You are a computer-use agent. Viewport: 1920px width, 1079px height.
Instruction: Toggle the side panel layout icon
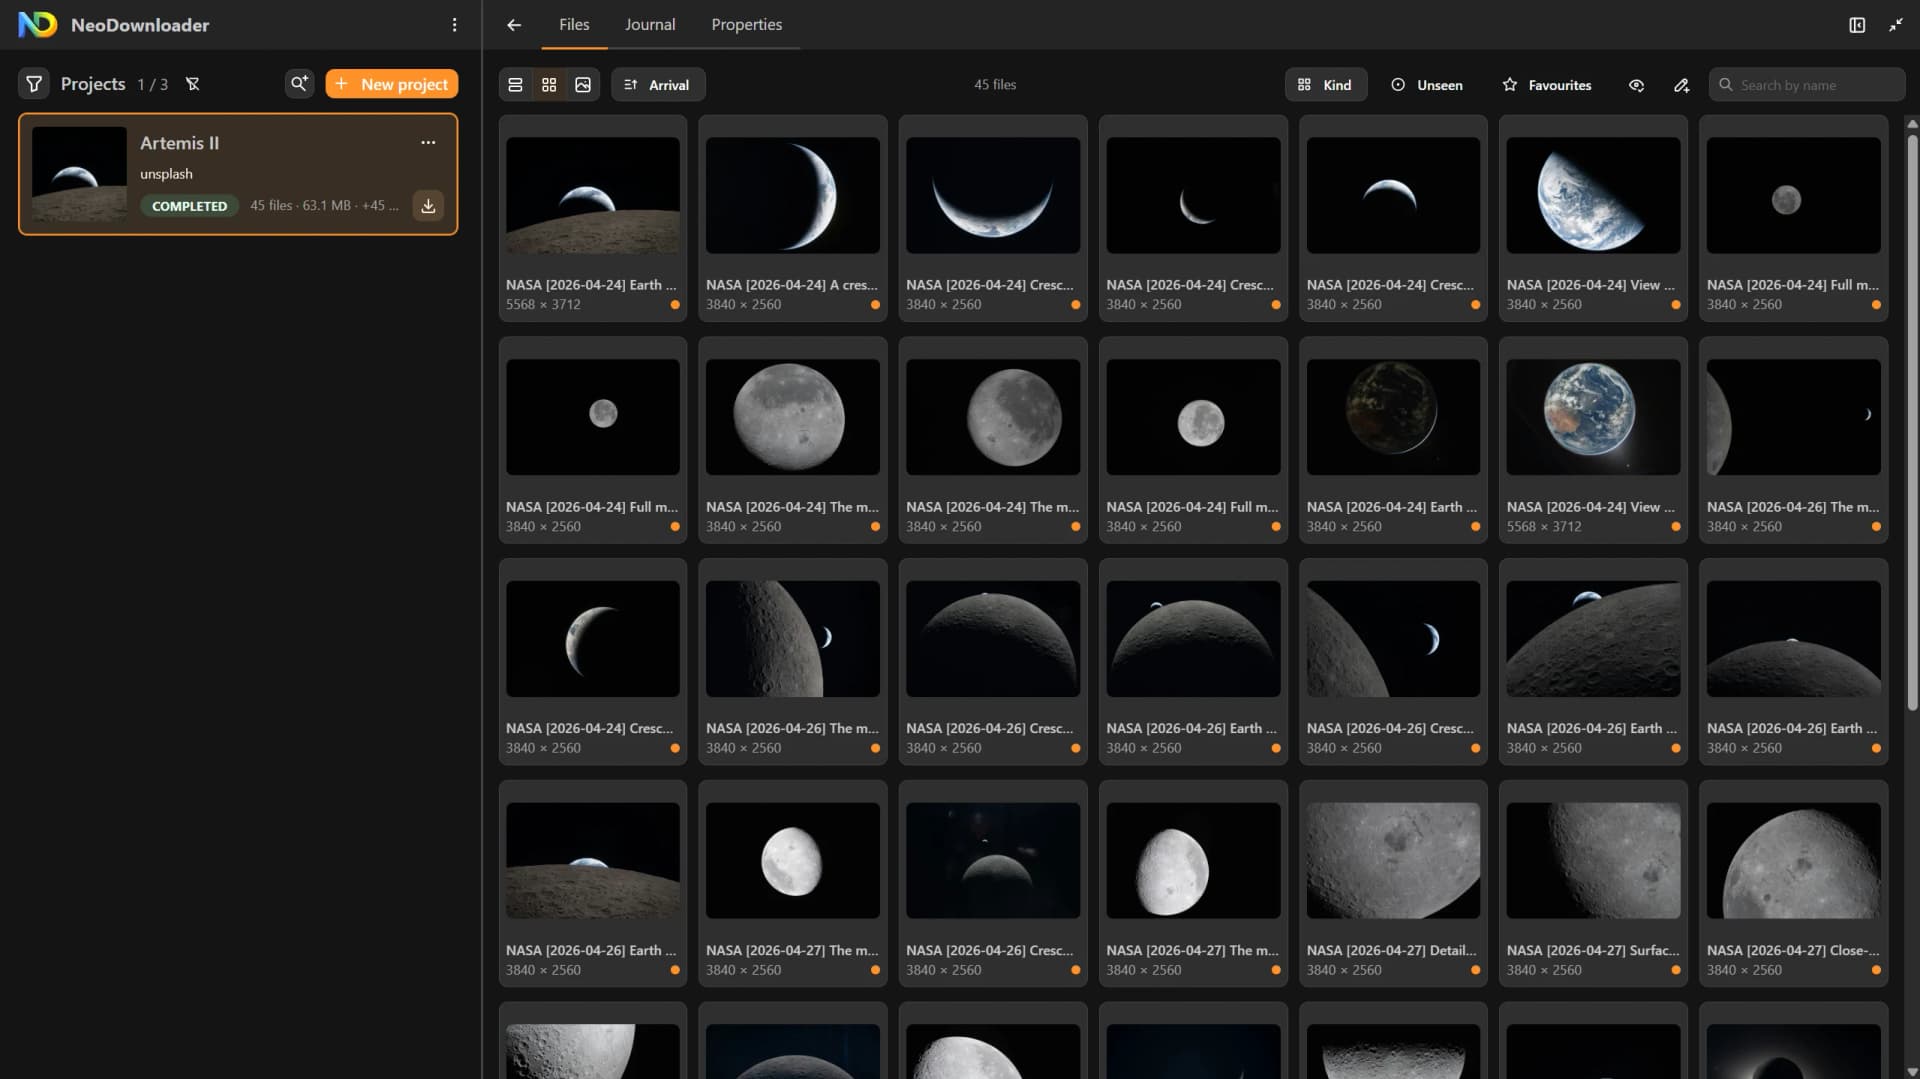click(1857, 25)
